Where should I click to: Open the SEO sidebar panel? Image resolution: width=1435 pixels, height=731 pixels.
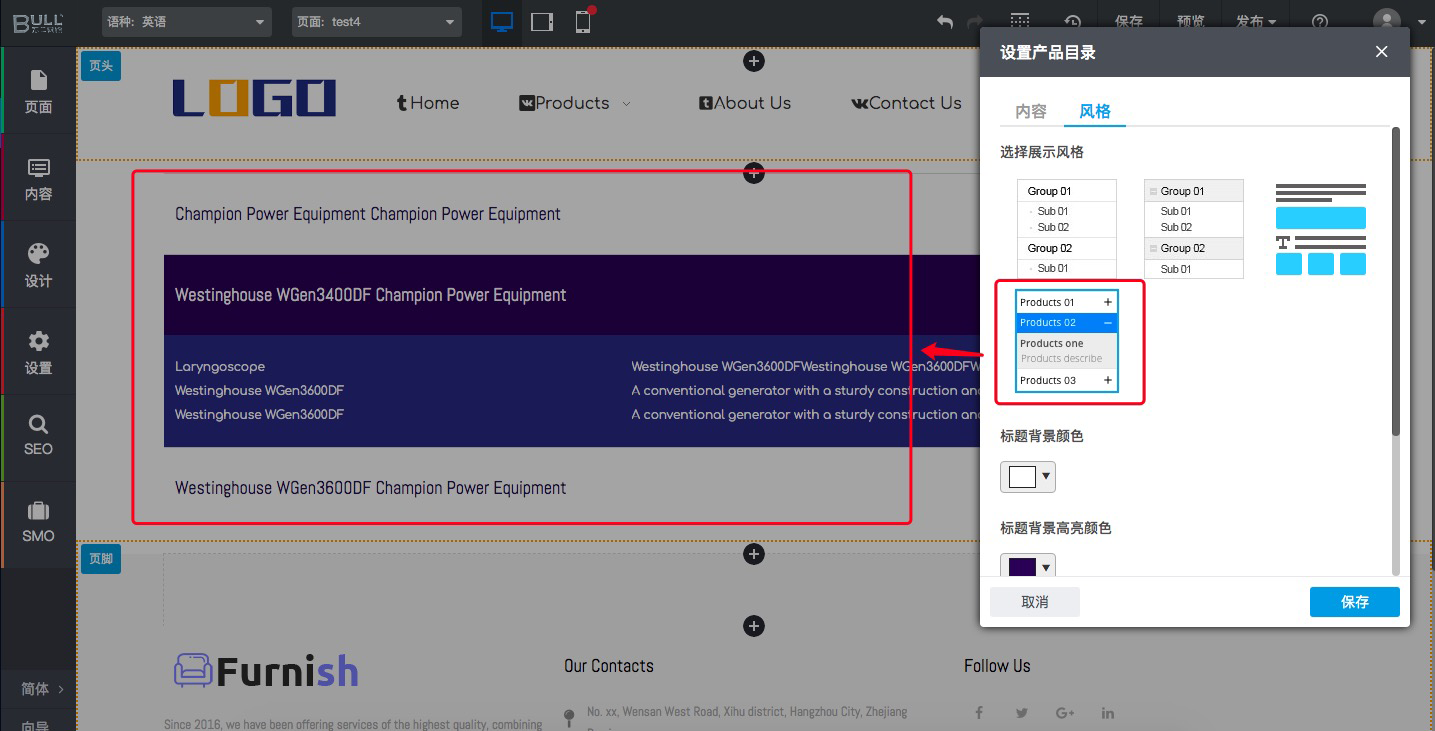coord(38,435)
